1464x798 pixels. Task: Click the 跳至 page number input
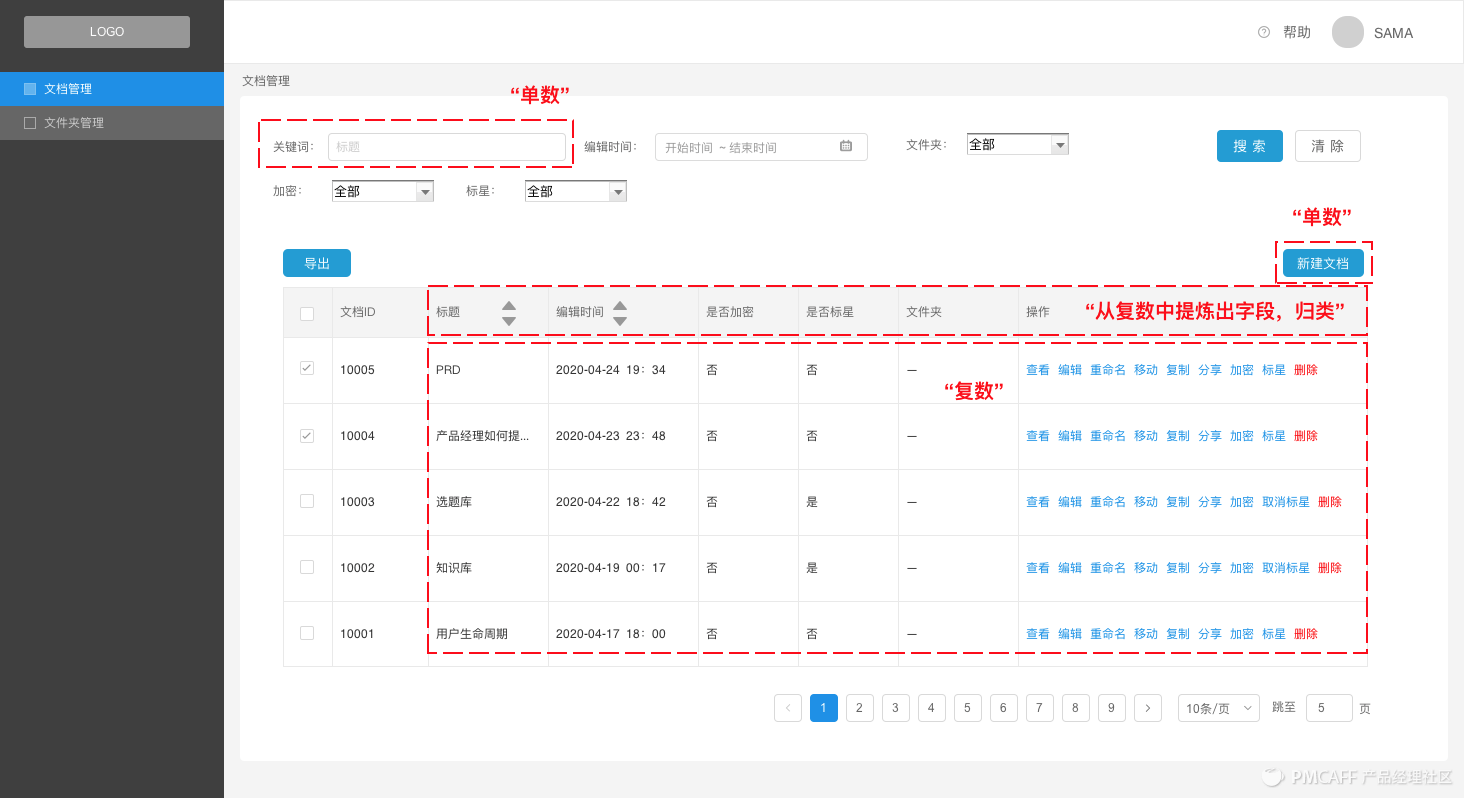(1329, 708)
